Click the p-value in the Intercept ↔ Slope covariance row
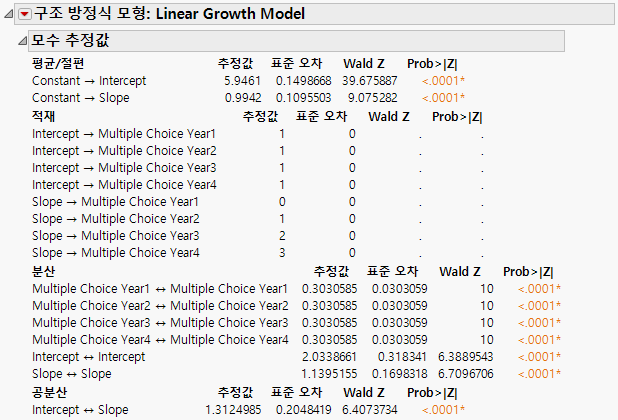This screenshot has width=618, height=420. pos(443,410)
